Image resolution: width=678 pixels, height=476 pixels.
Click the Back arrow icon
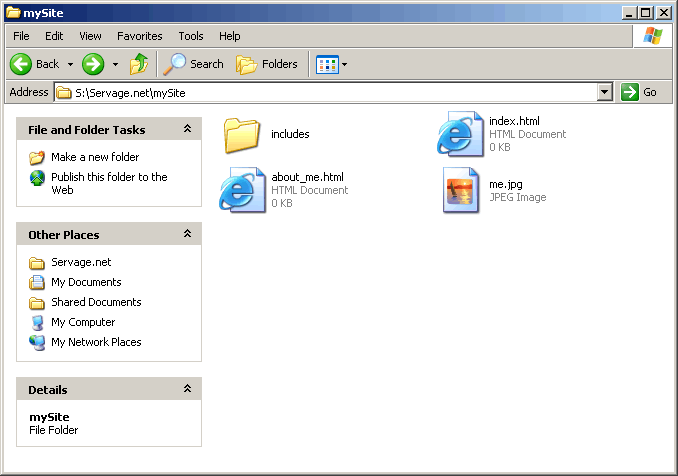[22, 64]
